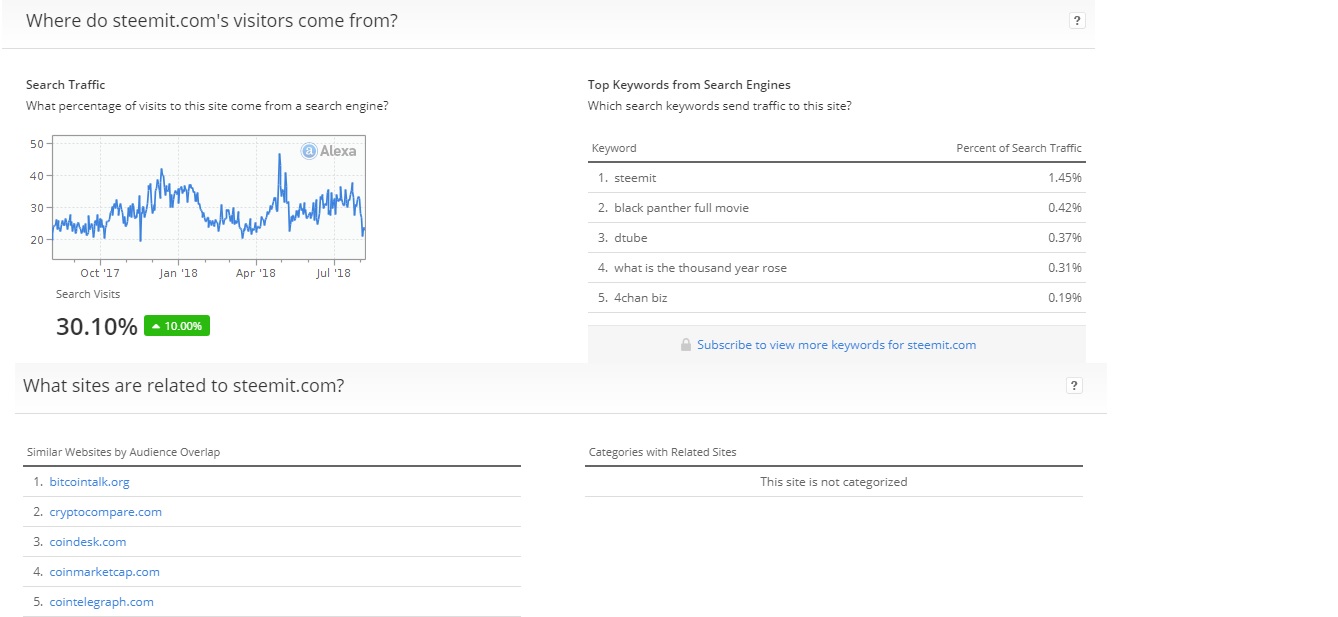Click the Alexa logo on the chart
The image size is (1338, 617).
(329, 151)
